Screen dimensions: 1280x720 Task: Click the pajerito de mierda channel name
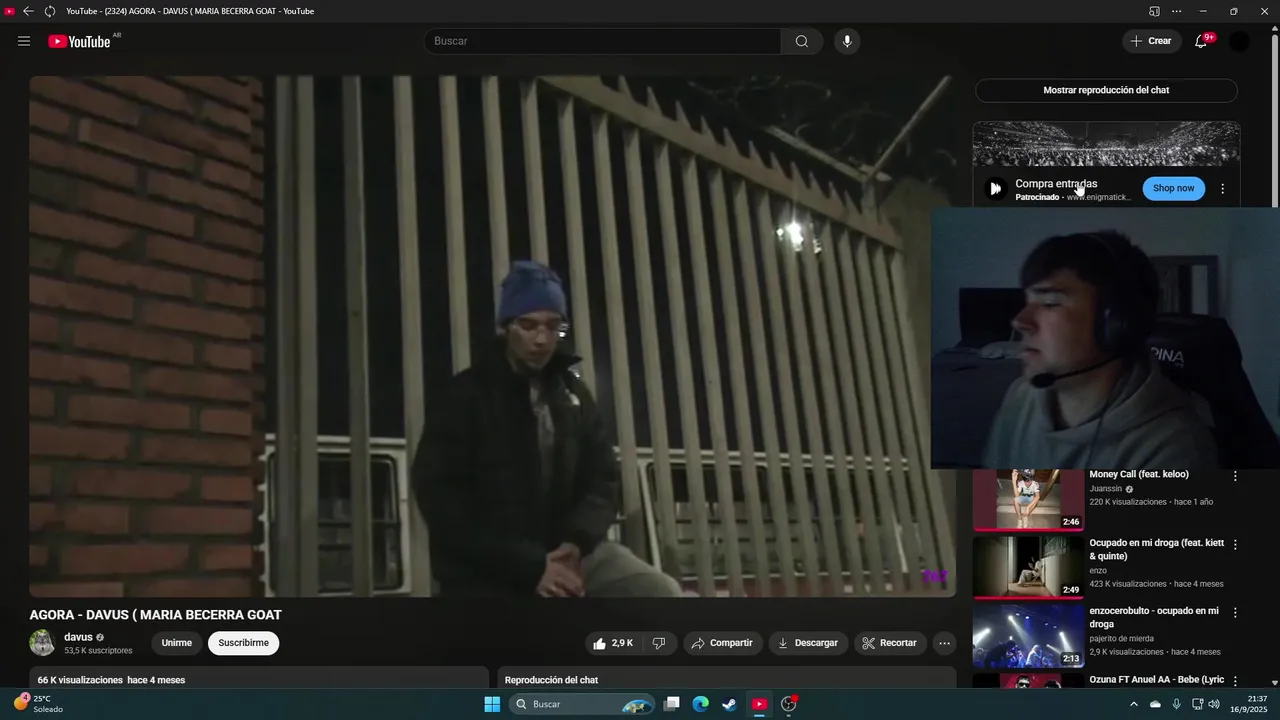1121,638
